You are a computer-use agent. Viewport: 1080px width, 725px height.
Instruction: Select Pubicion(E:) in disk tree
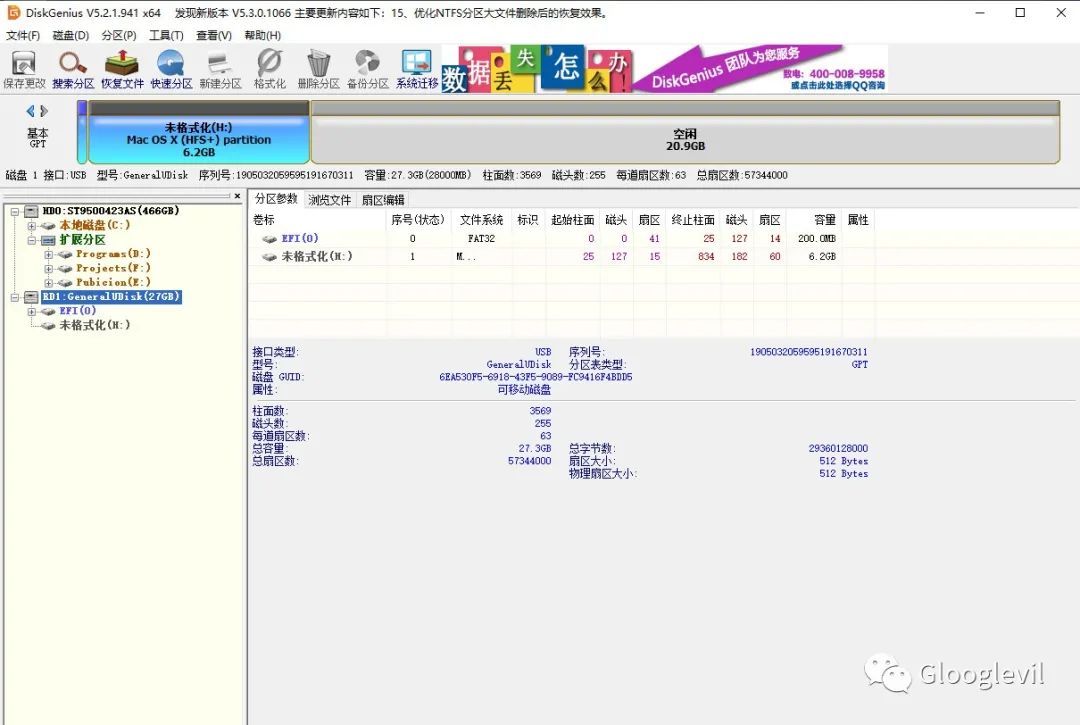coord(113,282)
